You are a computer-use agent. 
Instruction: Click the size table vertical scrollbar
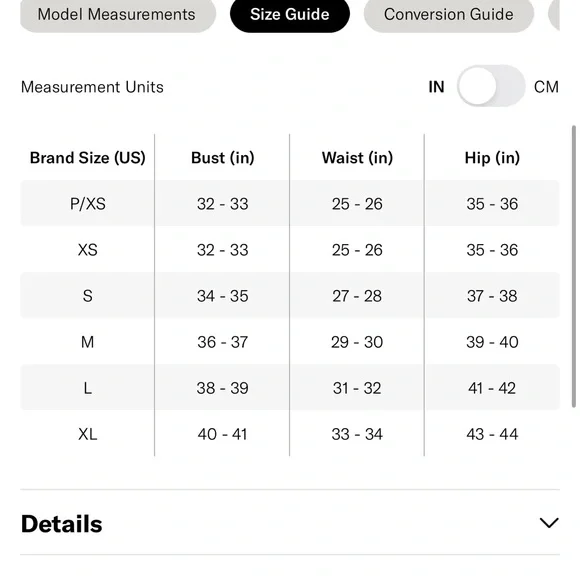[x=574, y=266]
